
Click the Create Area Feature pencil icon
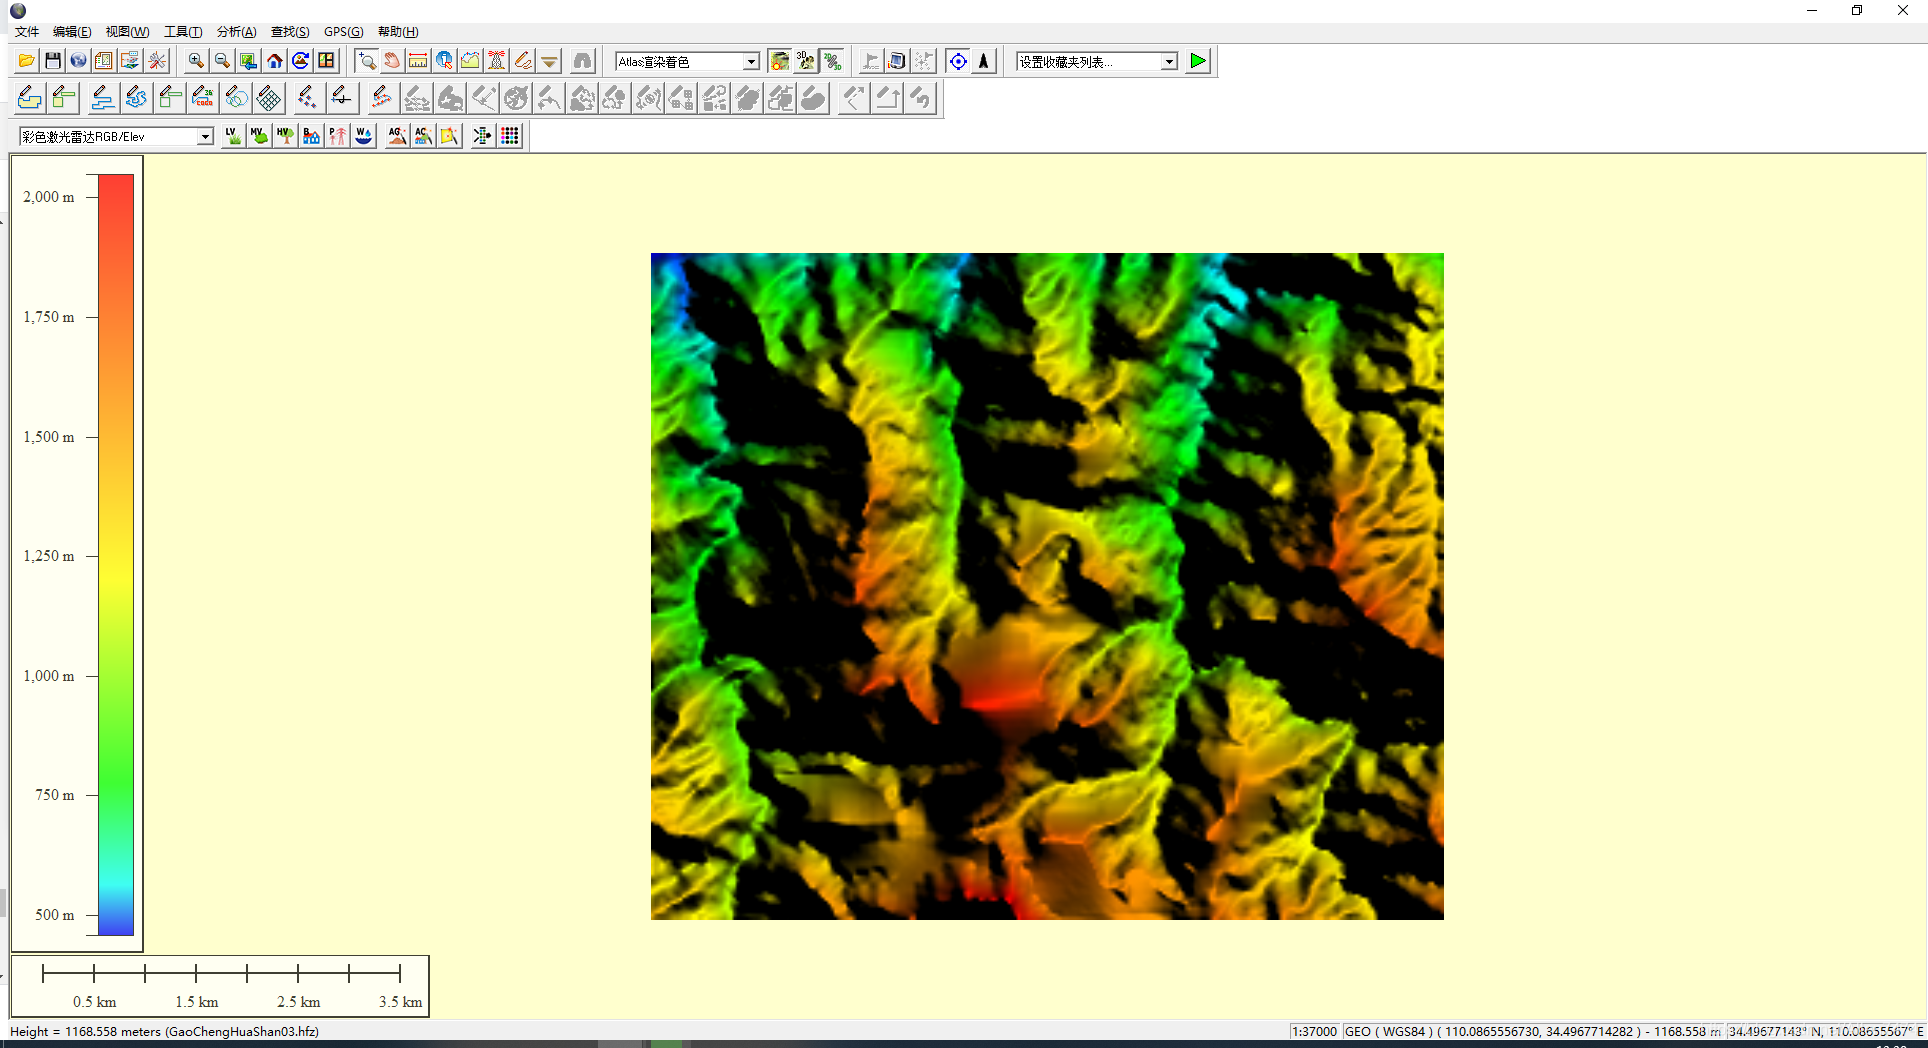tap(30, 98)
